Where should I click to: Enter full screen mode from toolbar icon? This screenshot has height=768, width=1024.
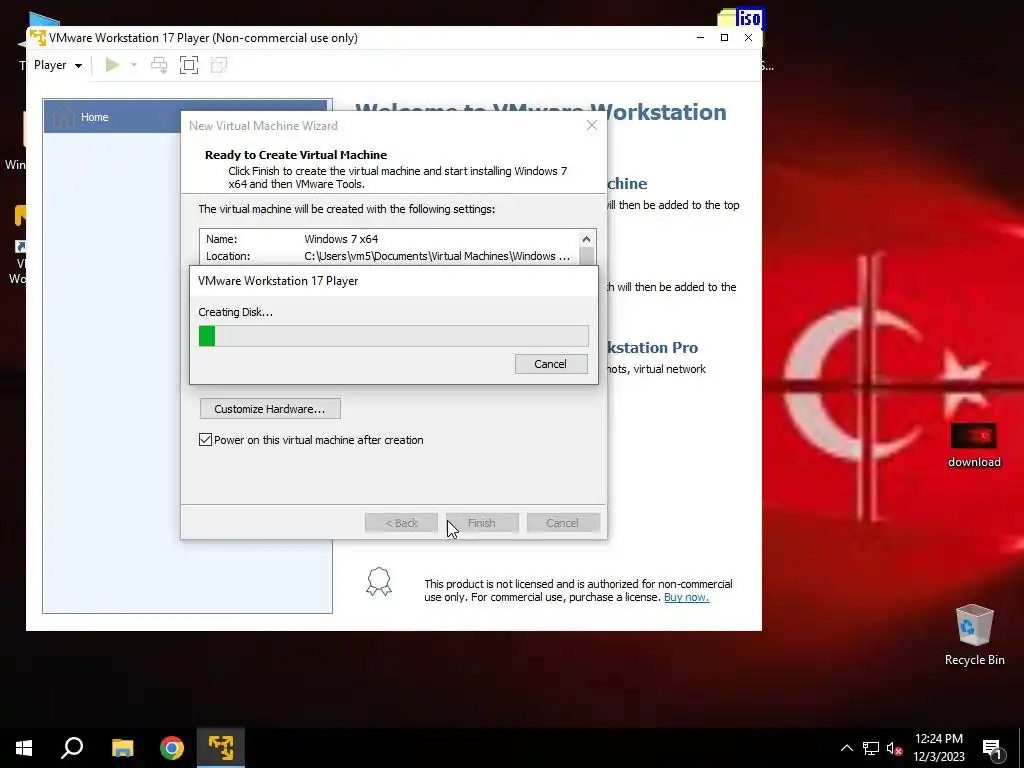click(x=189, y=65)
